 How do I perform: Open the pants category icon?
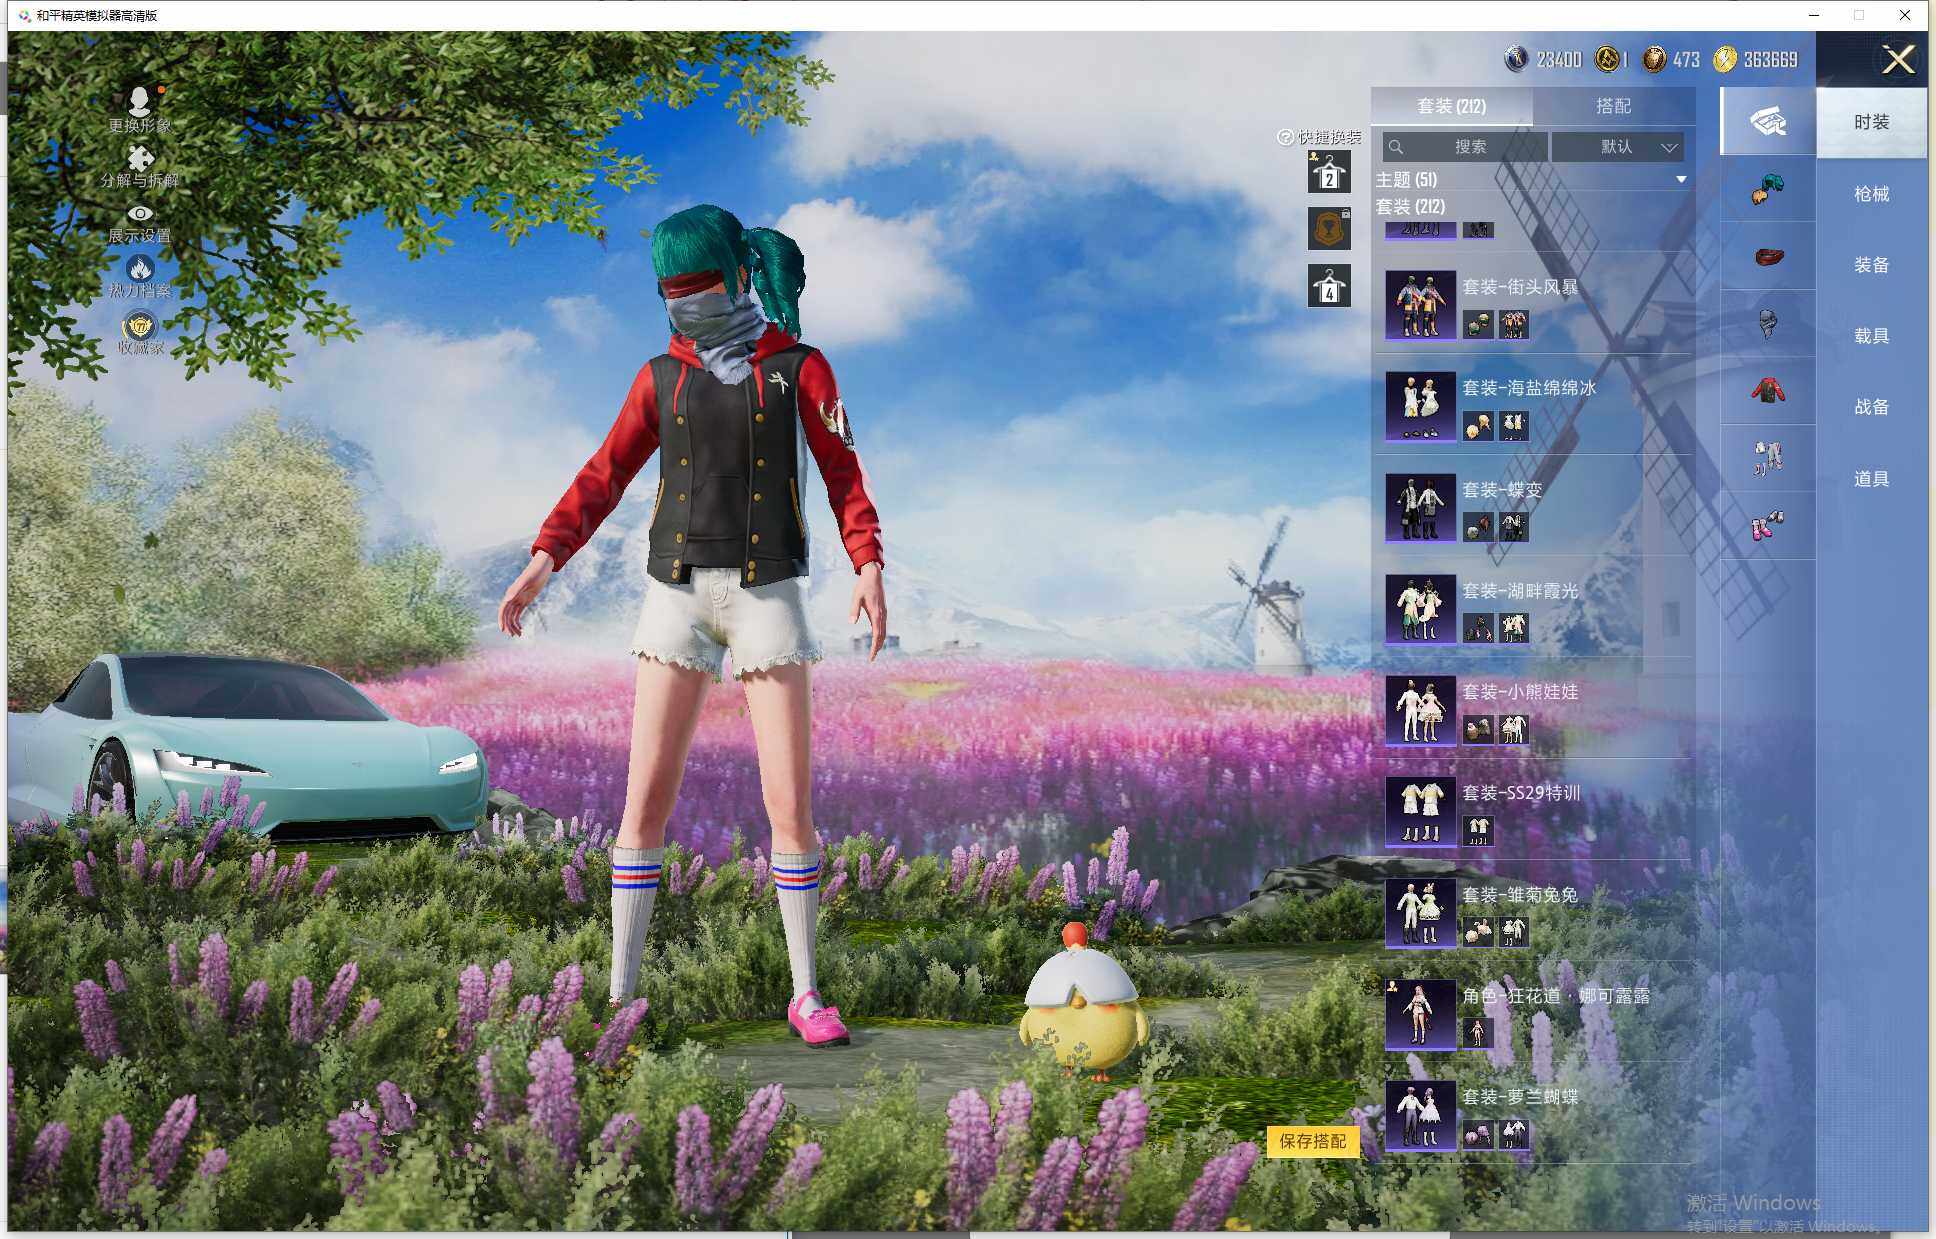point(1767,457)
